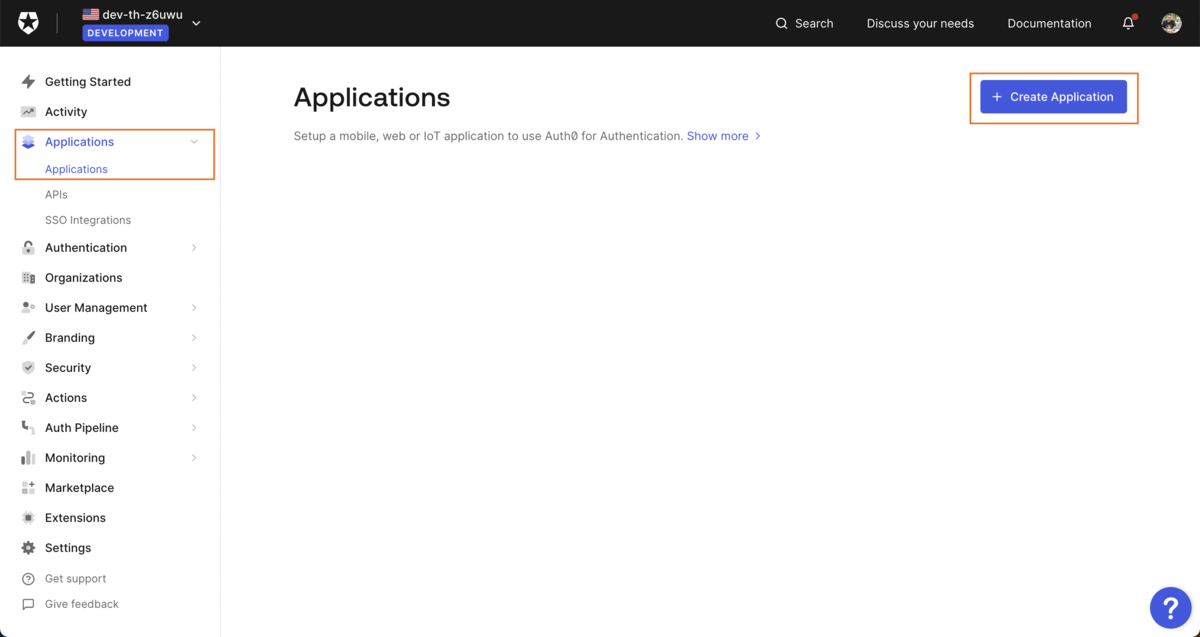Expand the Auth Pipeline chevron
This screenshot has width=1200, height=637.
click(x=194, y=428)
